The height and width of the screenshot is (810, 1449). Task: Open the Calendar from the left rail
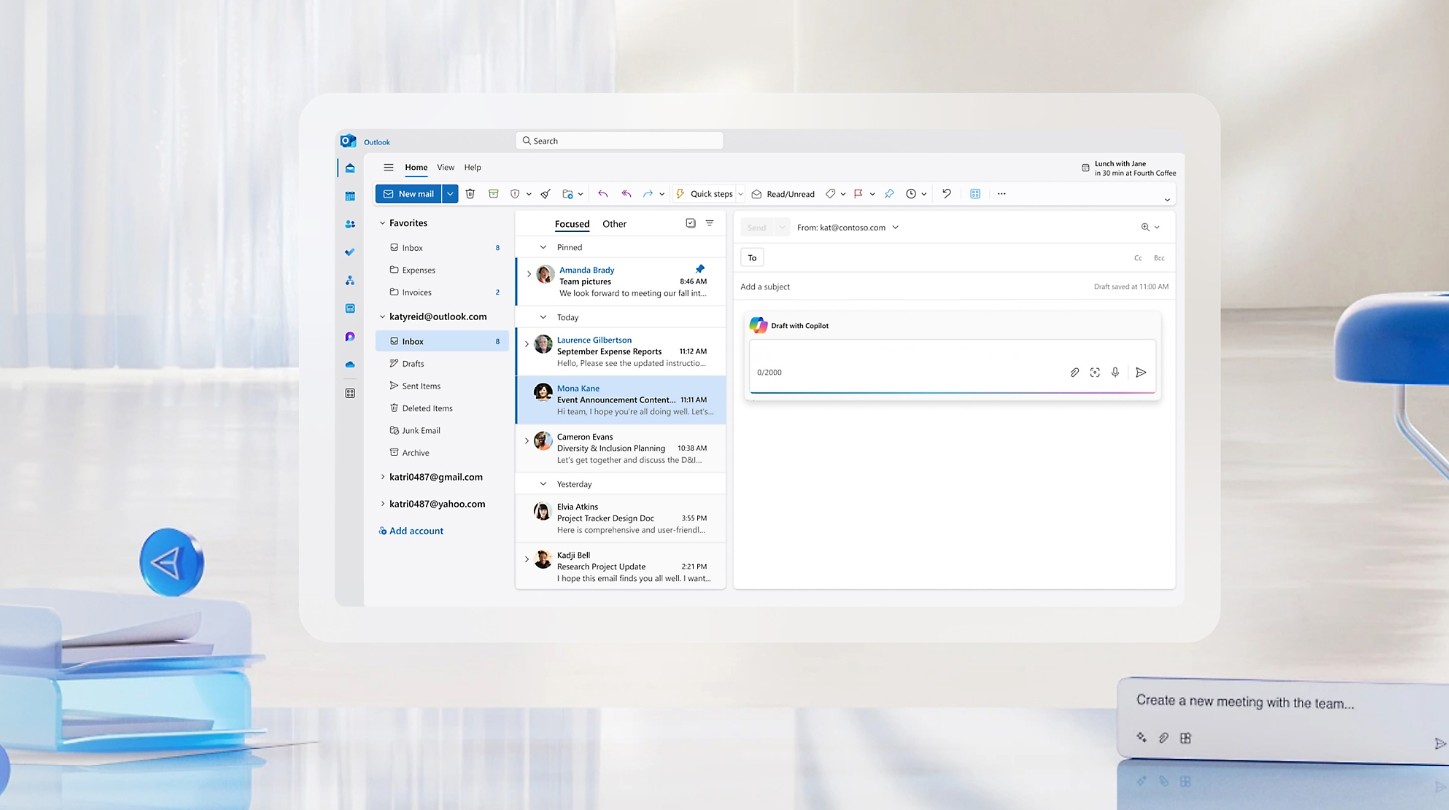[350, 196]
